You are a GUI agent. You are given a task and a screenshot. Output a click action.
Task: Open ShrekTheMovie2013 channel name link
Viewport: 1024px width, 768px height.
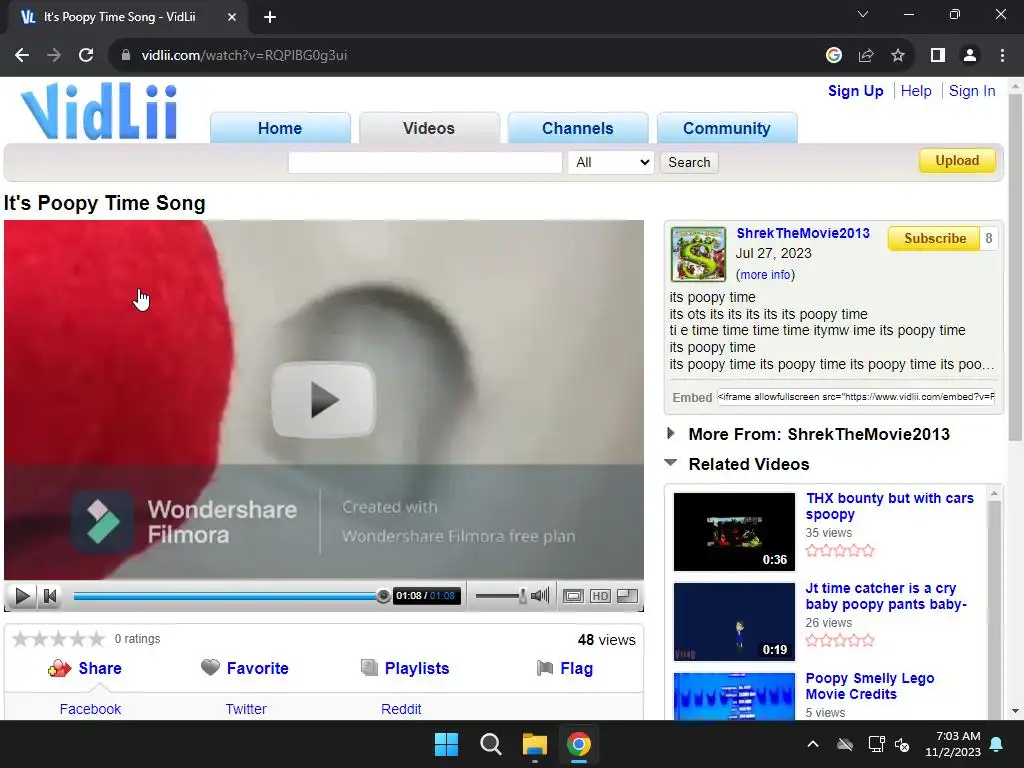(803, 233)
